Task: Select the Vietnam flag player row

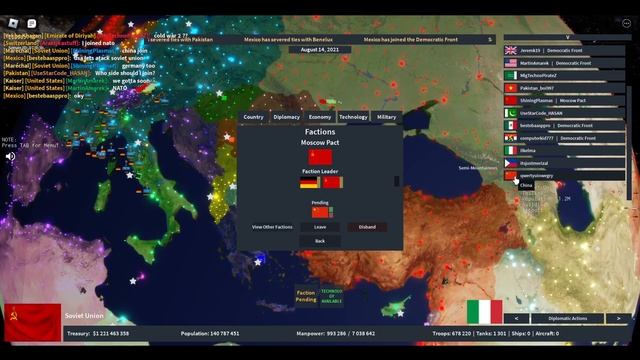Action: pos(564,88)
